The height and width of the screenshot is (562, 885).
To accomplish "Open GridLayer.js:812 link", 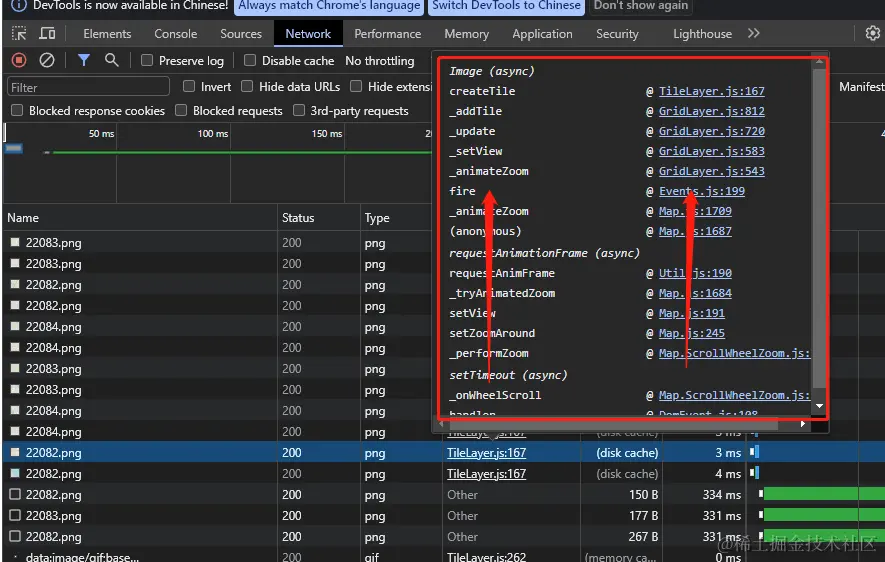I will [x=711, y=111].
